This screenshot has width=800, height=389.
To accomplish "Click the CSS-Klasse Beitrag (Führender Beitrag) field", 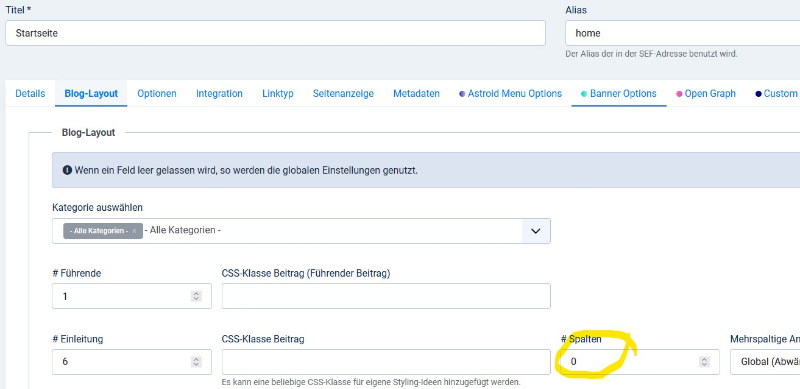I will pos(386,296).
